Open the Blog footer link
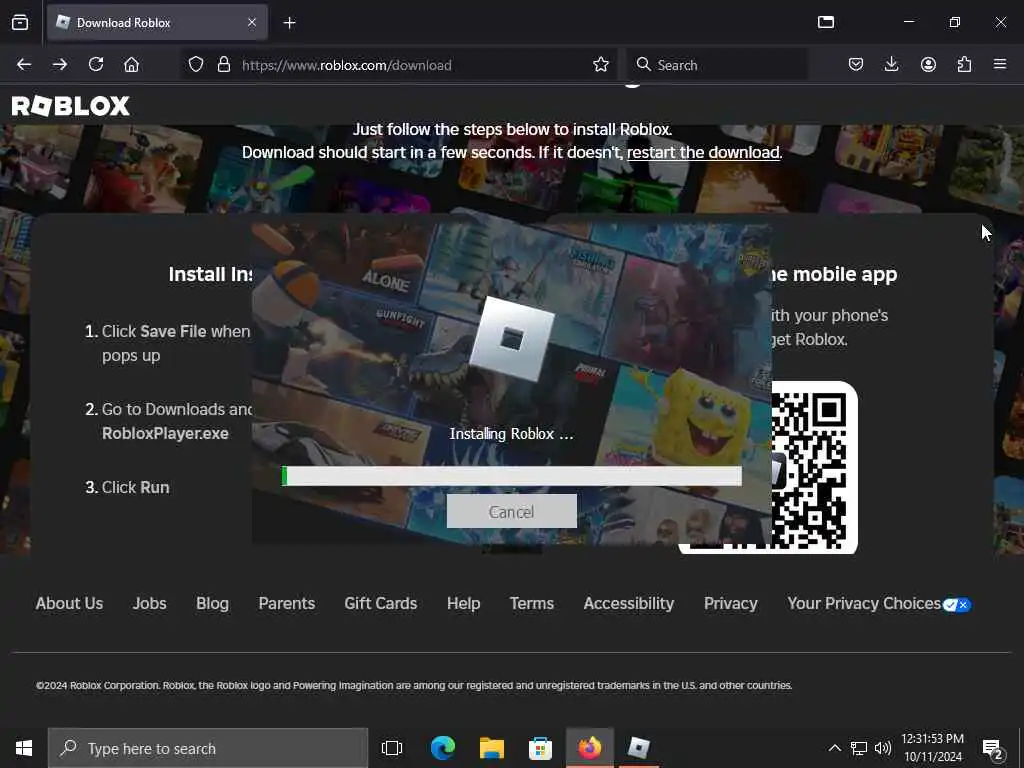This screenshot has height=768, width=1024. [212, 603]
